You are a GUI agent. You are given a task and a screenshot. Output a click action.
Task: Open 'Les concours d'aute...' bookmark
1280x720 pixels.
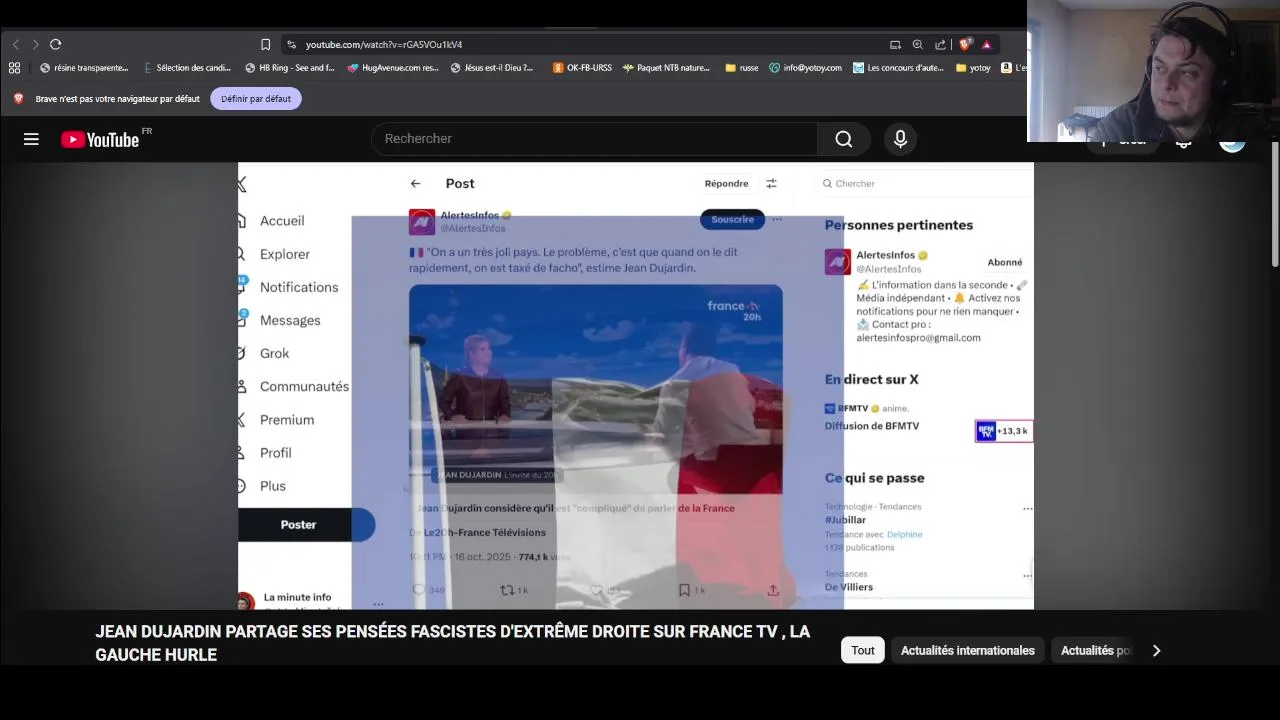click(x=898, y=68)
